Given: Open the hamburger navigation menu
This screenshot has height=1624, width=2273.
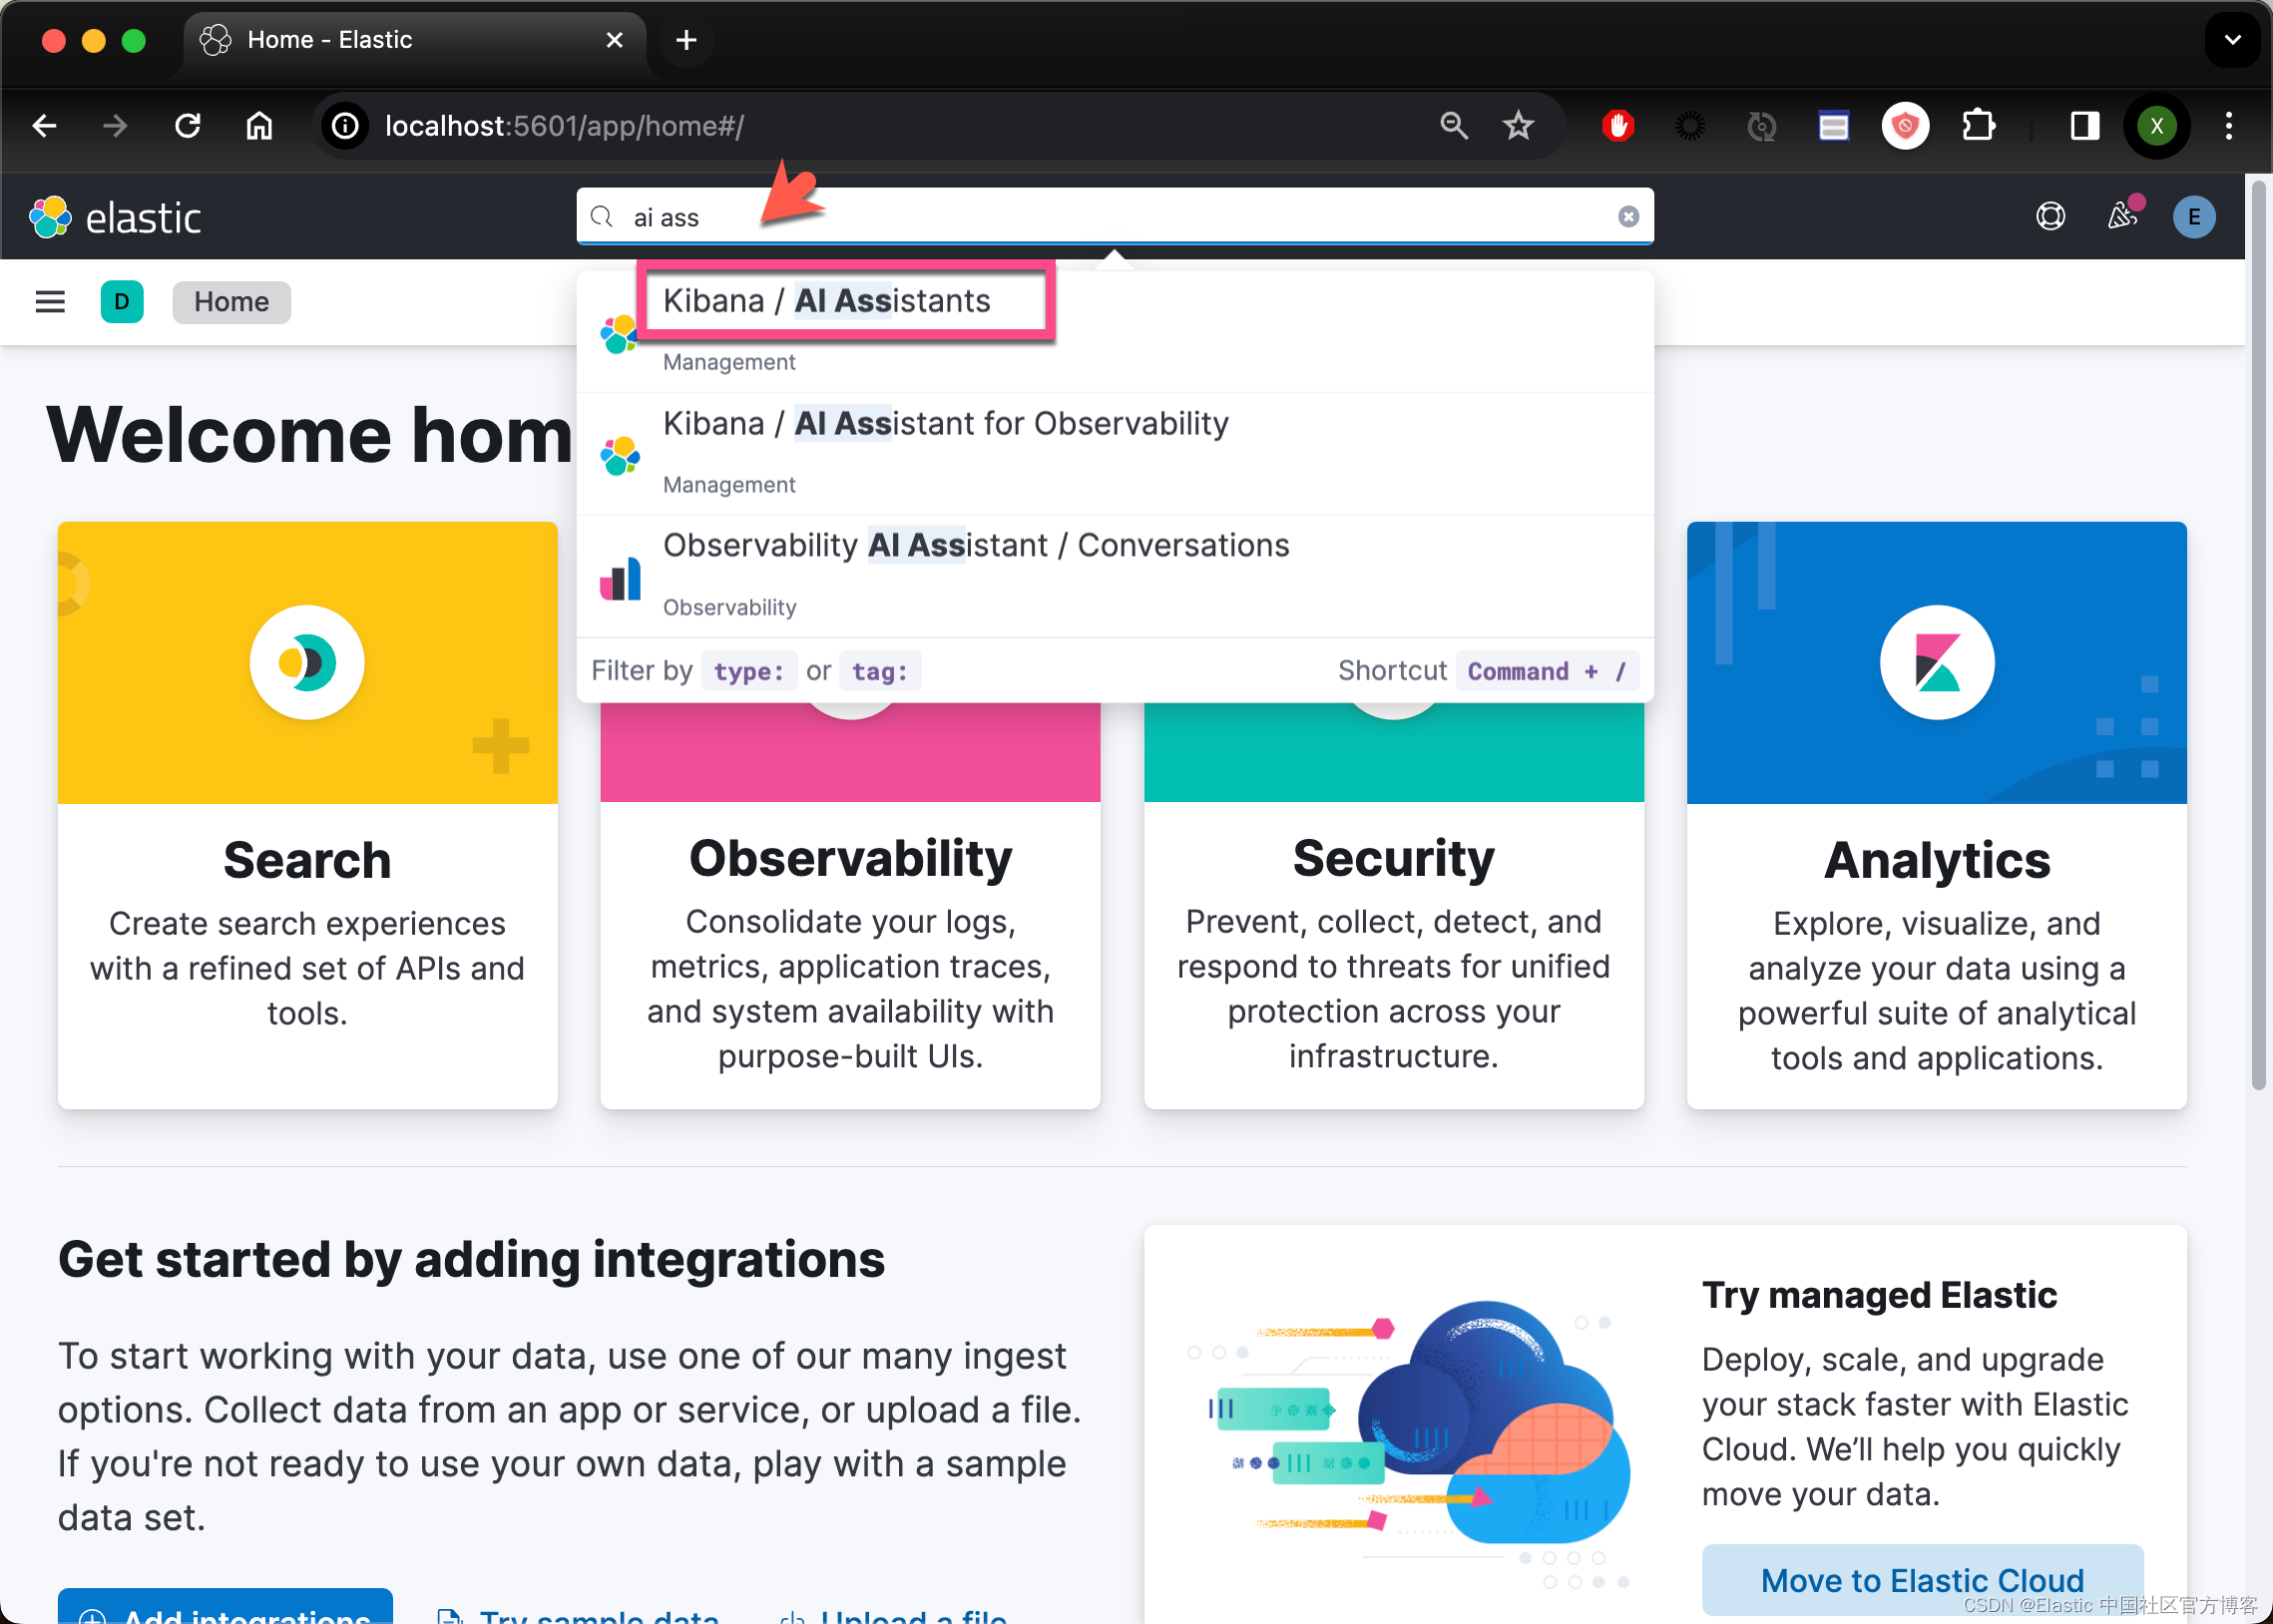Looking at the screenshot, I should click(50, 301).
